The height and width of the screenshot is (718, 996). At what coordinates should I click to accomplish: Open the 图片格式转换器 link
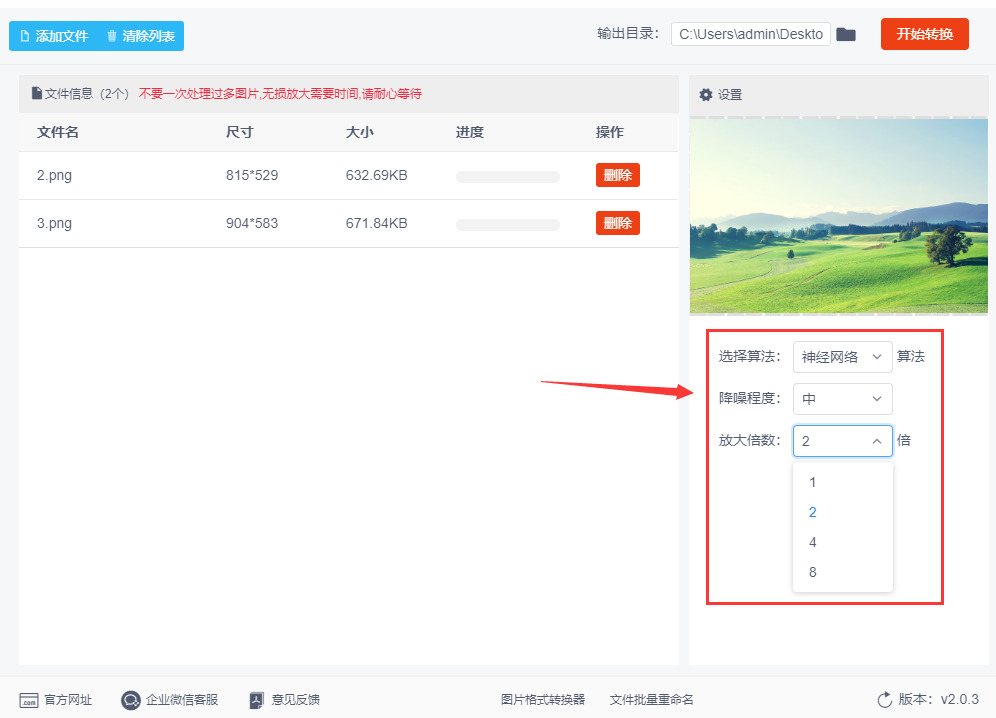[x=542, y=700]
